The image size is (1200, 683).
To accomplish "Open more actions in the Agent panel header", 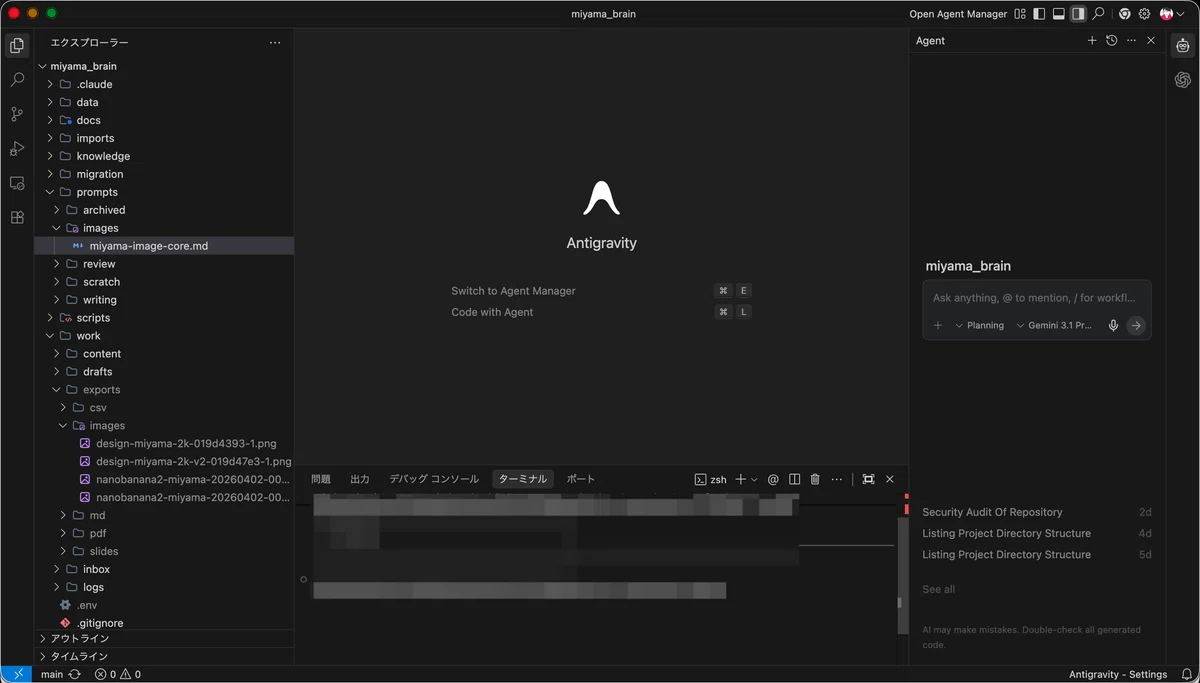I will click(x=1131, y=41).
